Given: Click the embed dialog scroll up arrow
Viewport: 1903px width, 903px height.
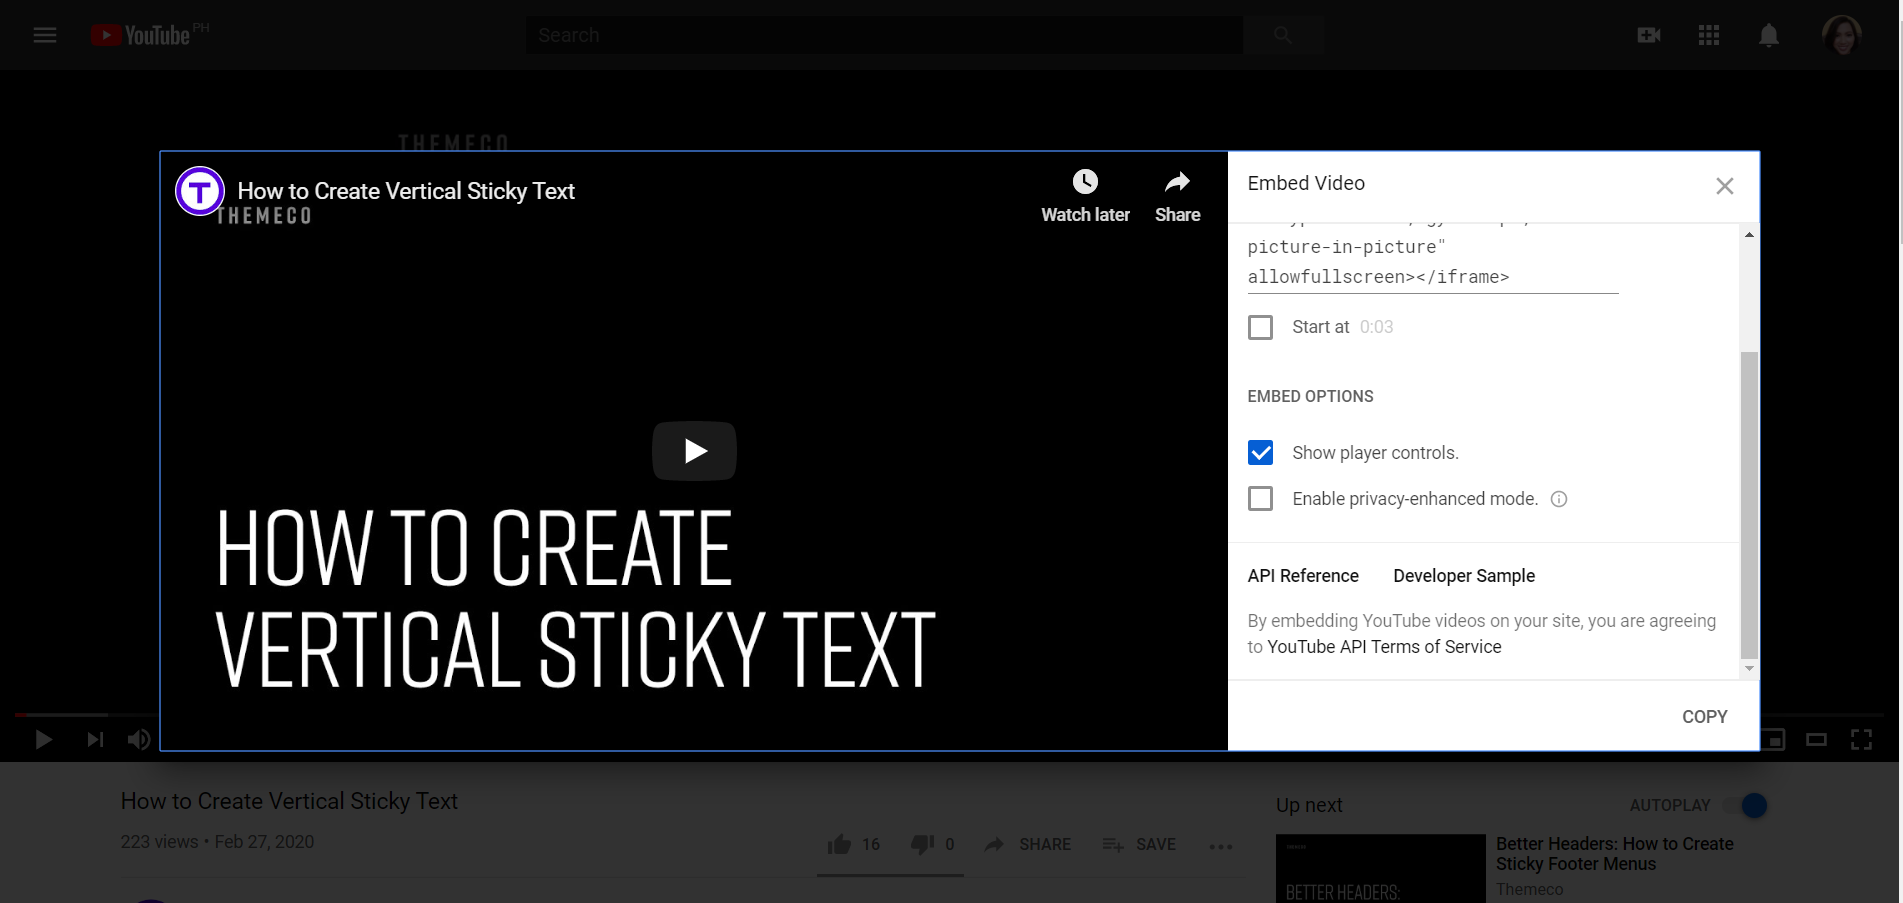Looking at the screenshot, I should point(1749,235).
